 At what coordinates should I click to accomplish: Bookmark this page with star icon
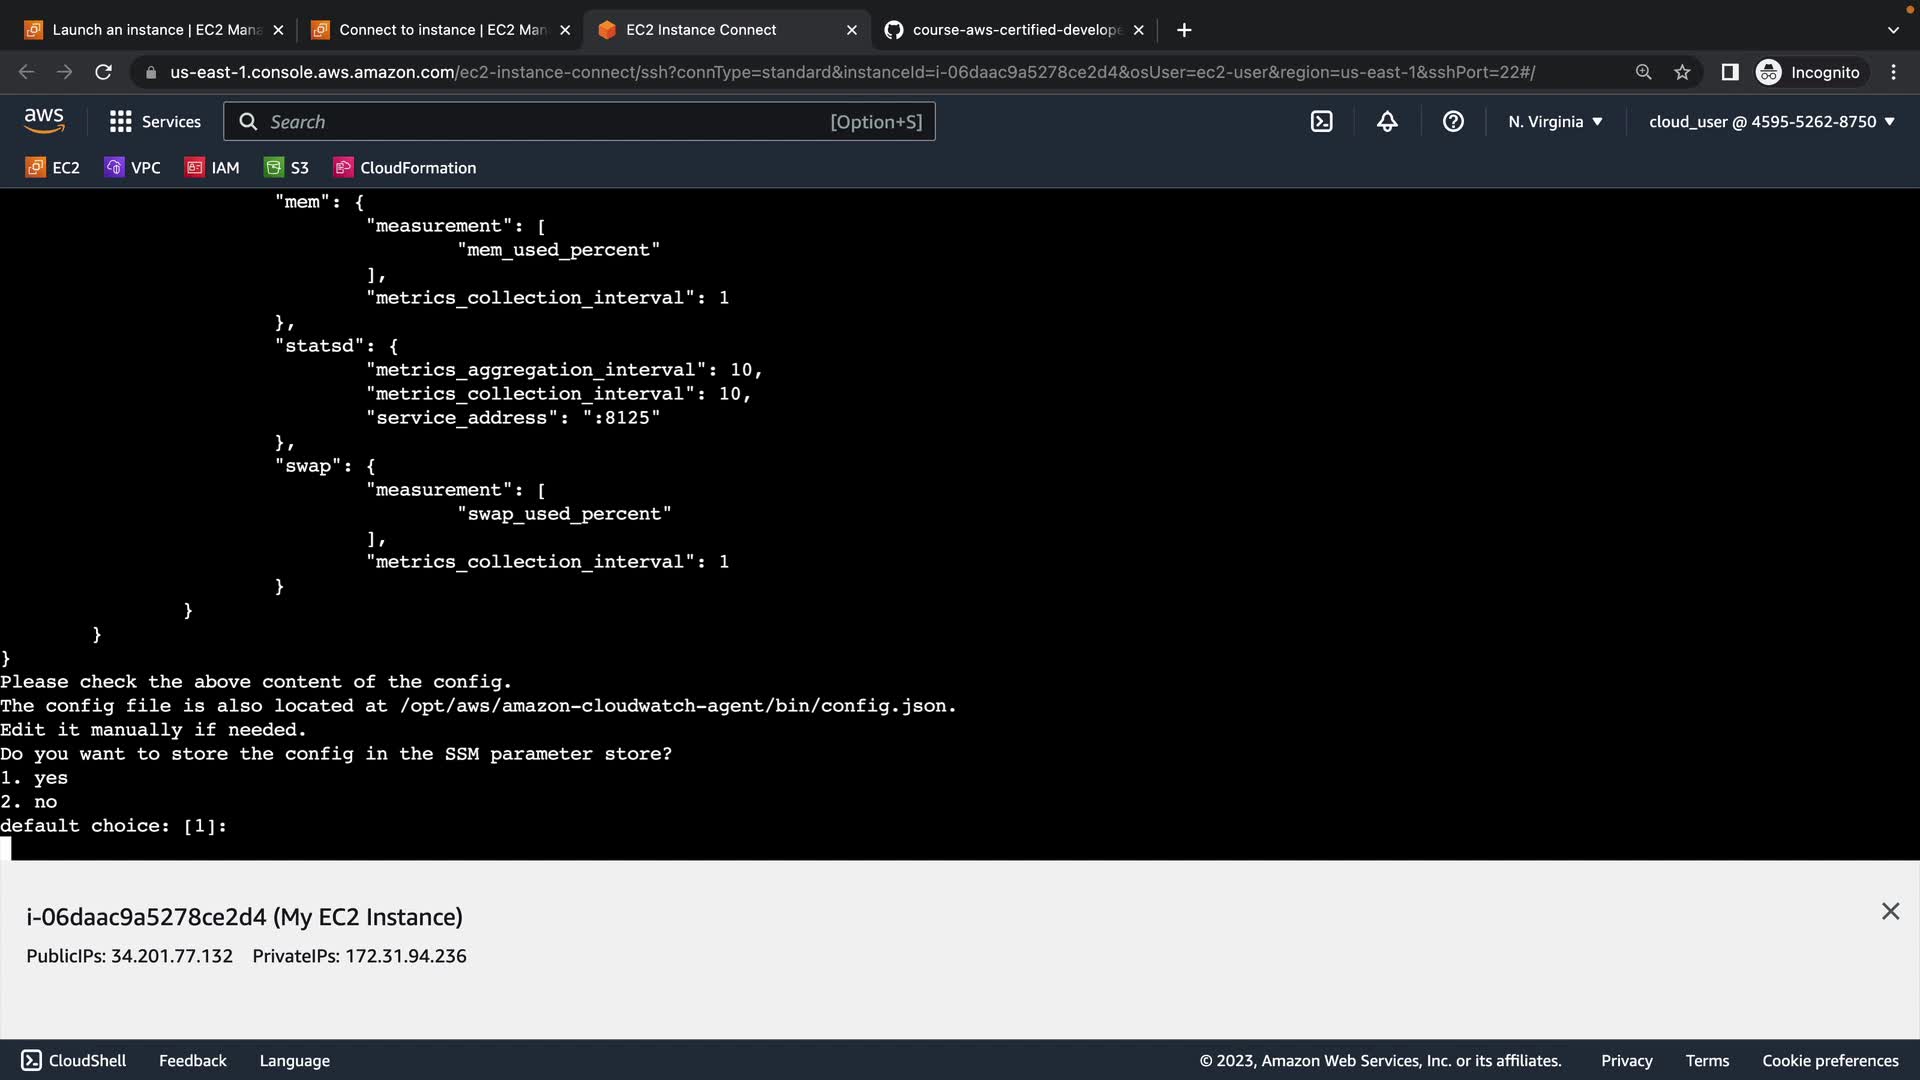pyautogui.click(x=1682, y=72)
